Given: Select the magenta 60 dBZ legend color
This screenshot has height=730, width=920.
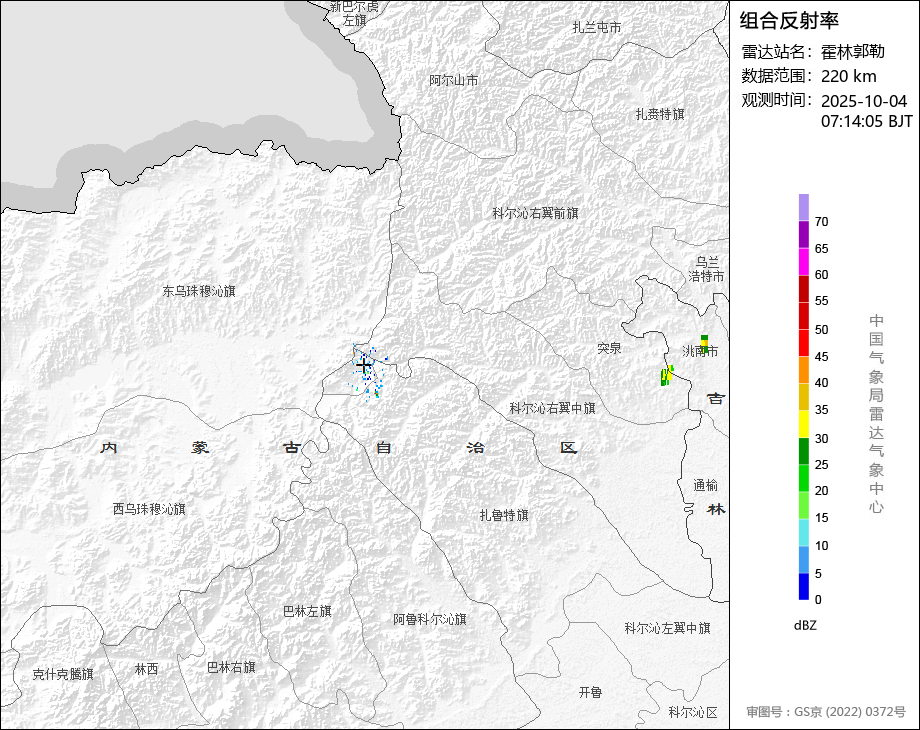Looking at the screenshot, I should (x=804, y=261).
